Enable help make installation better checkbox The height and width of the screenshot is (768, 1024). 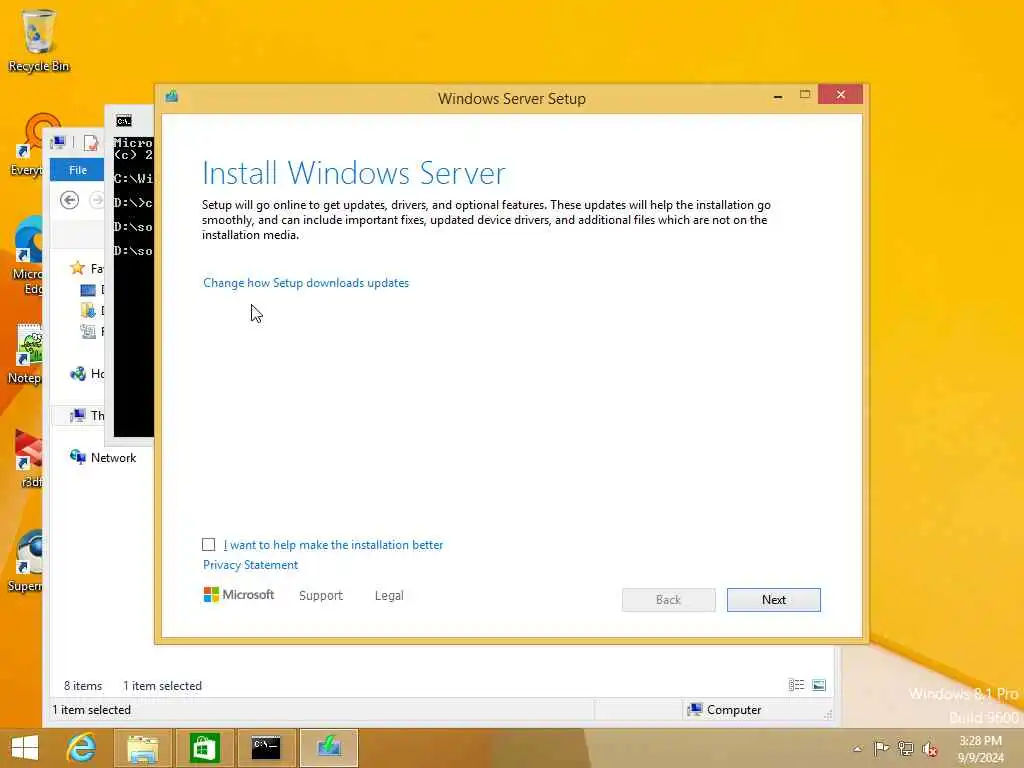pos(208,545)
